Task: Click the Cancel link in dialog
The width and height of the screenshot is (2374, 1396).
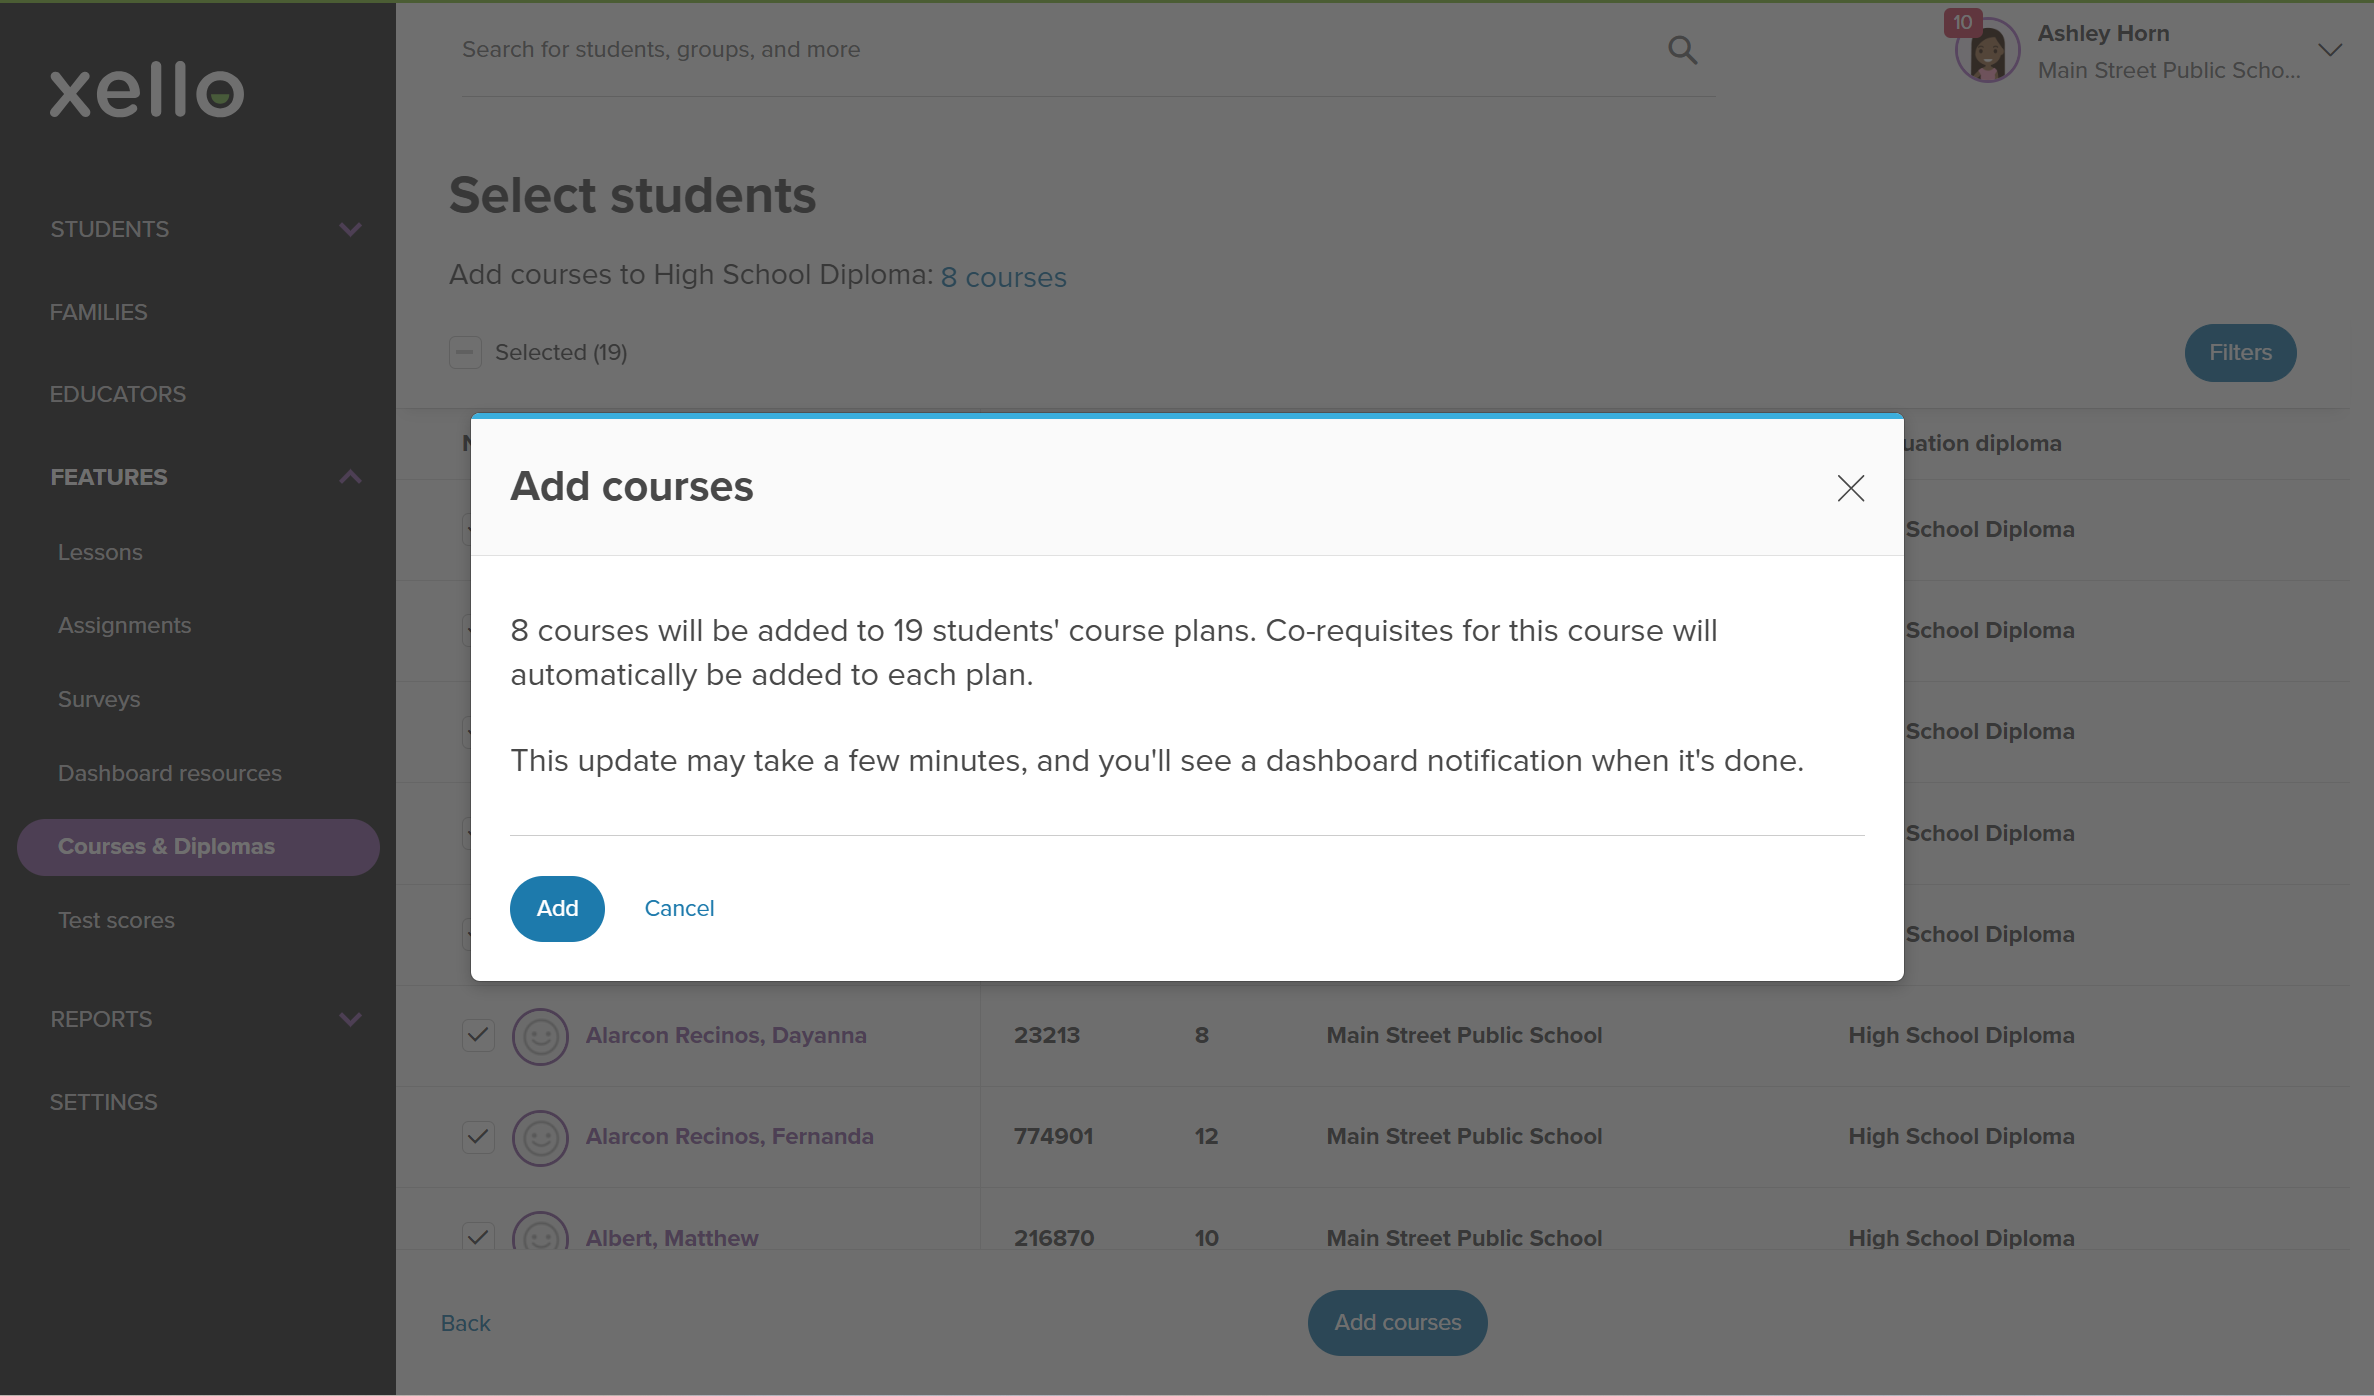Action: coord(679,908)
